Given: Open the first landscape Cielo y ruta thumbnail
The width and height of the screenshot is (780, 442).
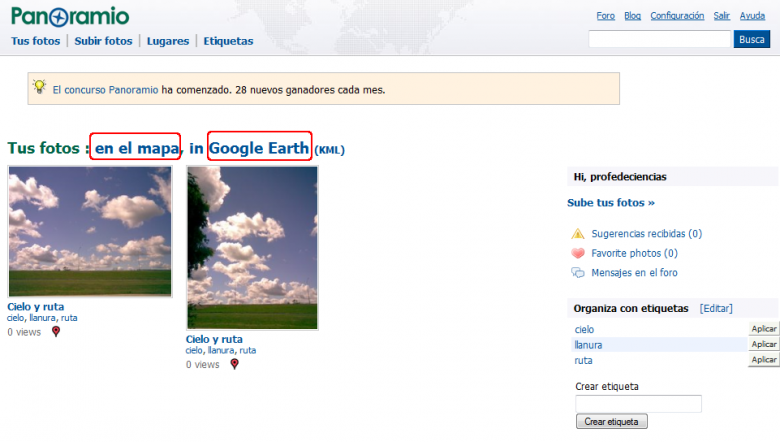Looking at the screenshot, I should (x=90, y=231).
